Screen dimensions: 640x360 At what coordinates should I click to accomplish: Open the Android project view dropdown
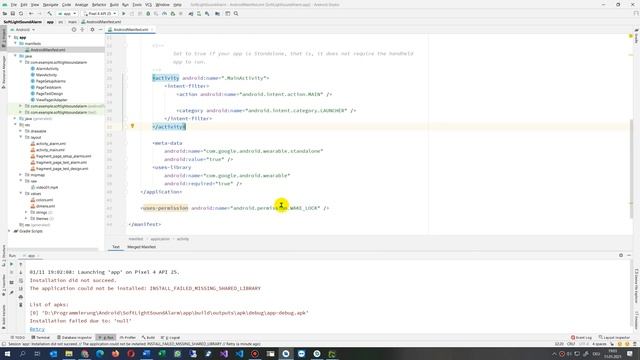click(x=23, y=29)
